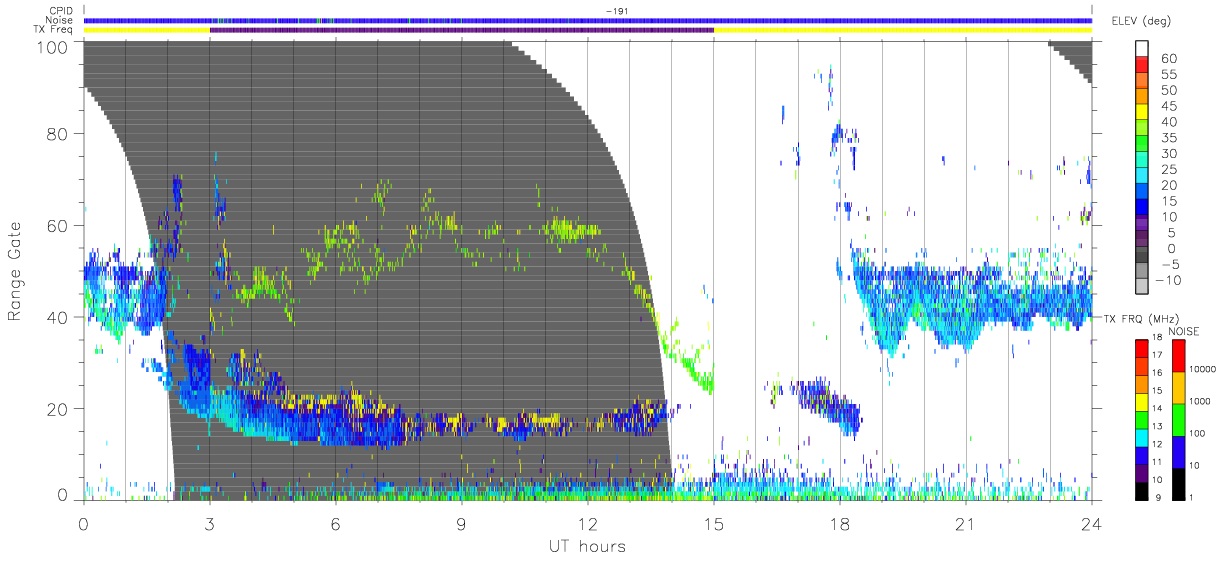
Task: Click the 14 label on TX FRQ colorbar
Action: 1159,408
